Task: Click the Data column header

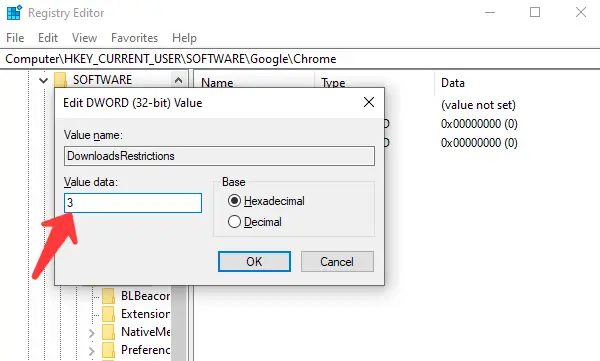Action: 453,83
